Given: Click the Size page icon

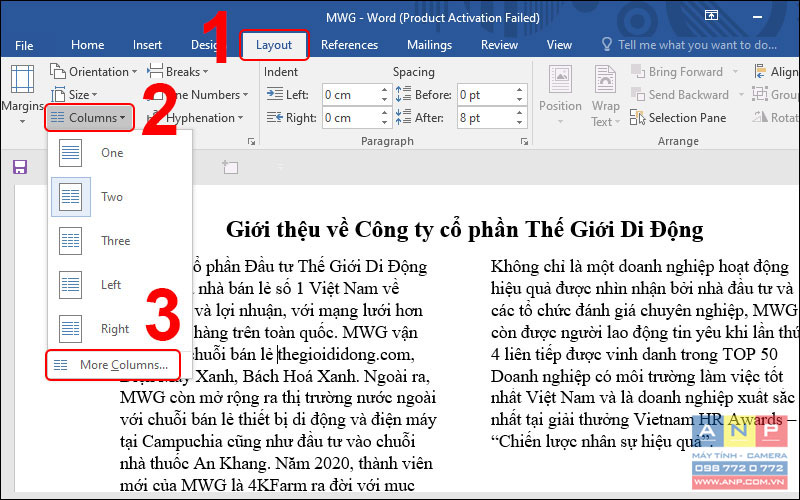Looking at the screenshot, I should point(58,94).
